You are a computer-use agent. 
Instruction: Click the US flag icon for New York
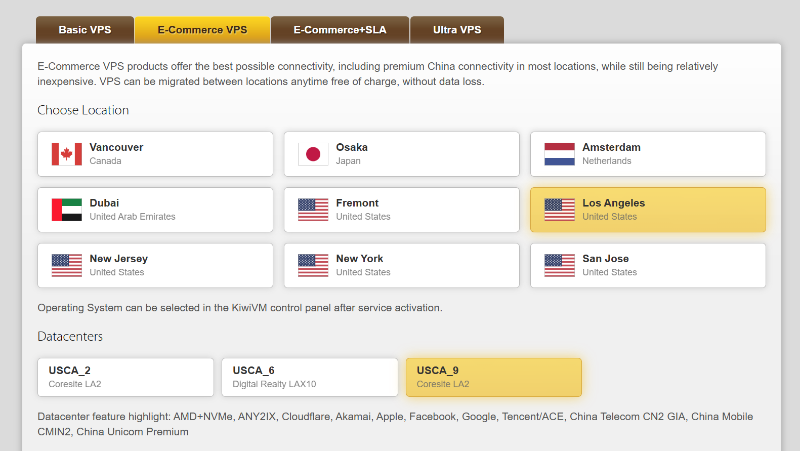tap(313, 265)
